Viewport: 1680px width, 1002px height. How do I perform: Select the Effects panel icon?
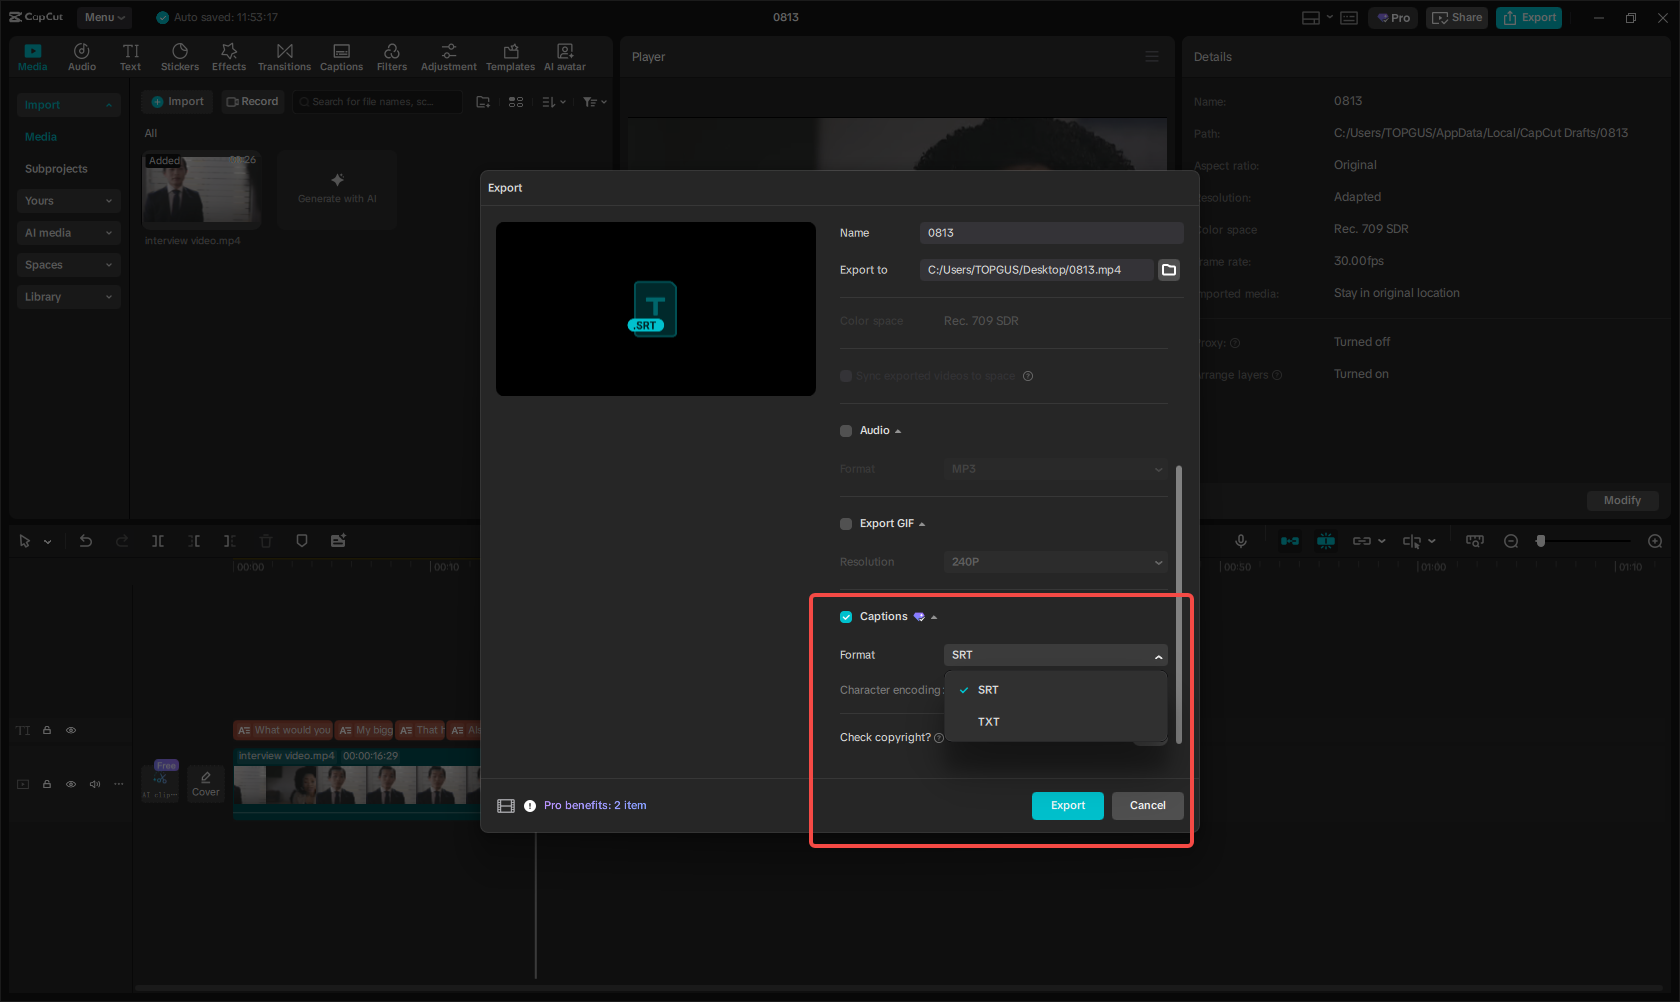coord(229,55)
